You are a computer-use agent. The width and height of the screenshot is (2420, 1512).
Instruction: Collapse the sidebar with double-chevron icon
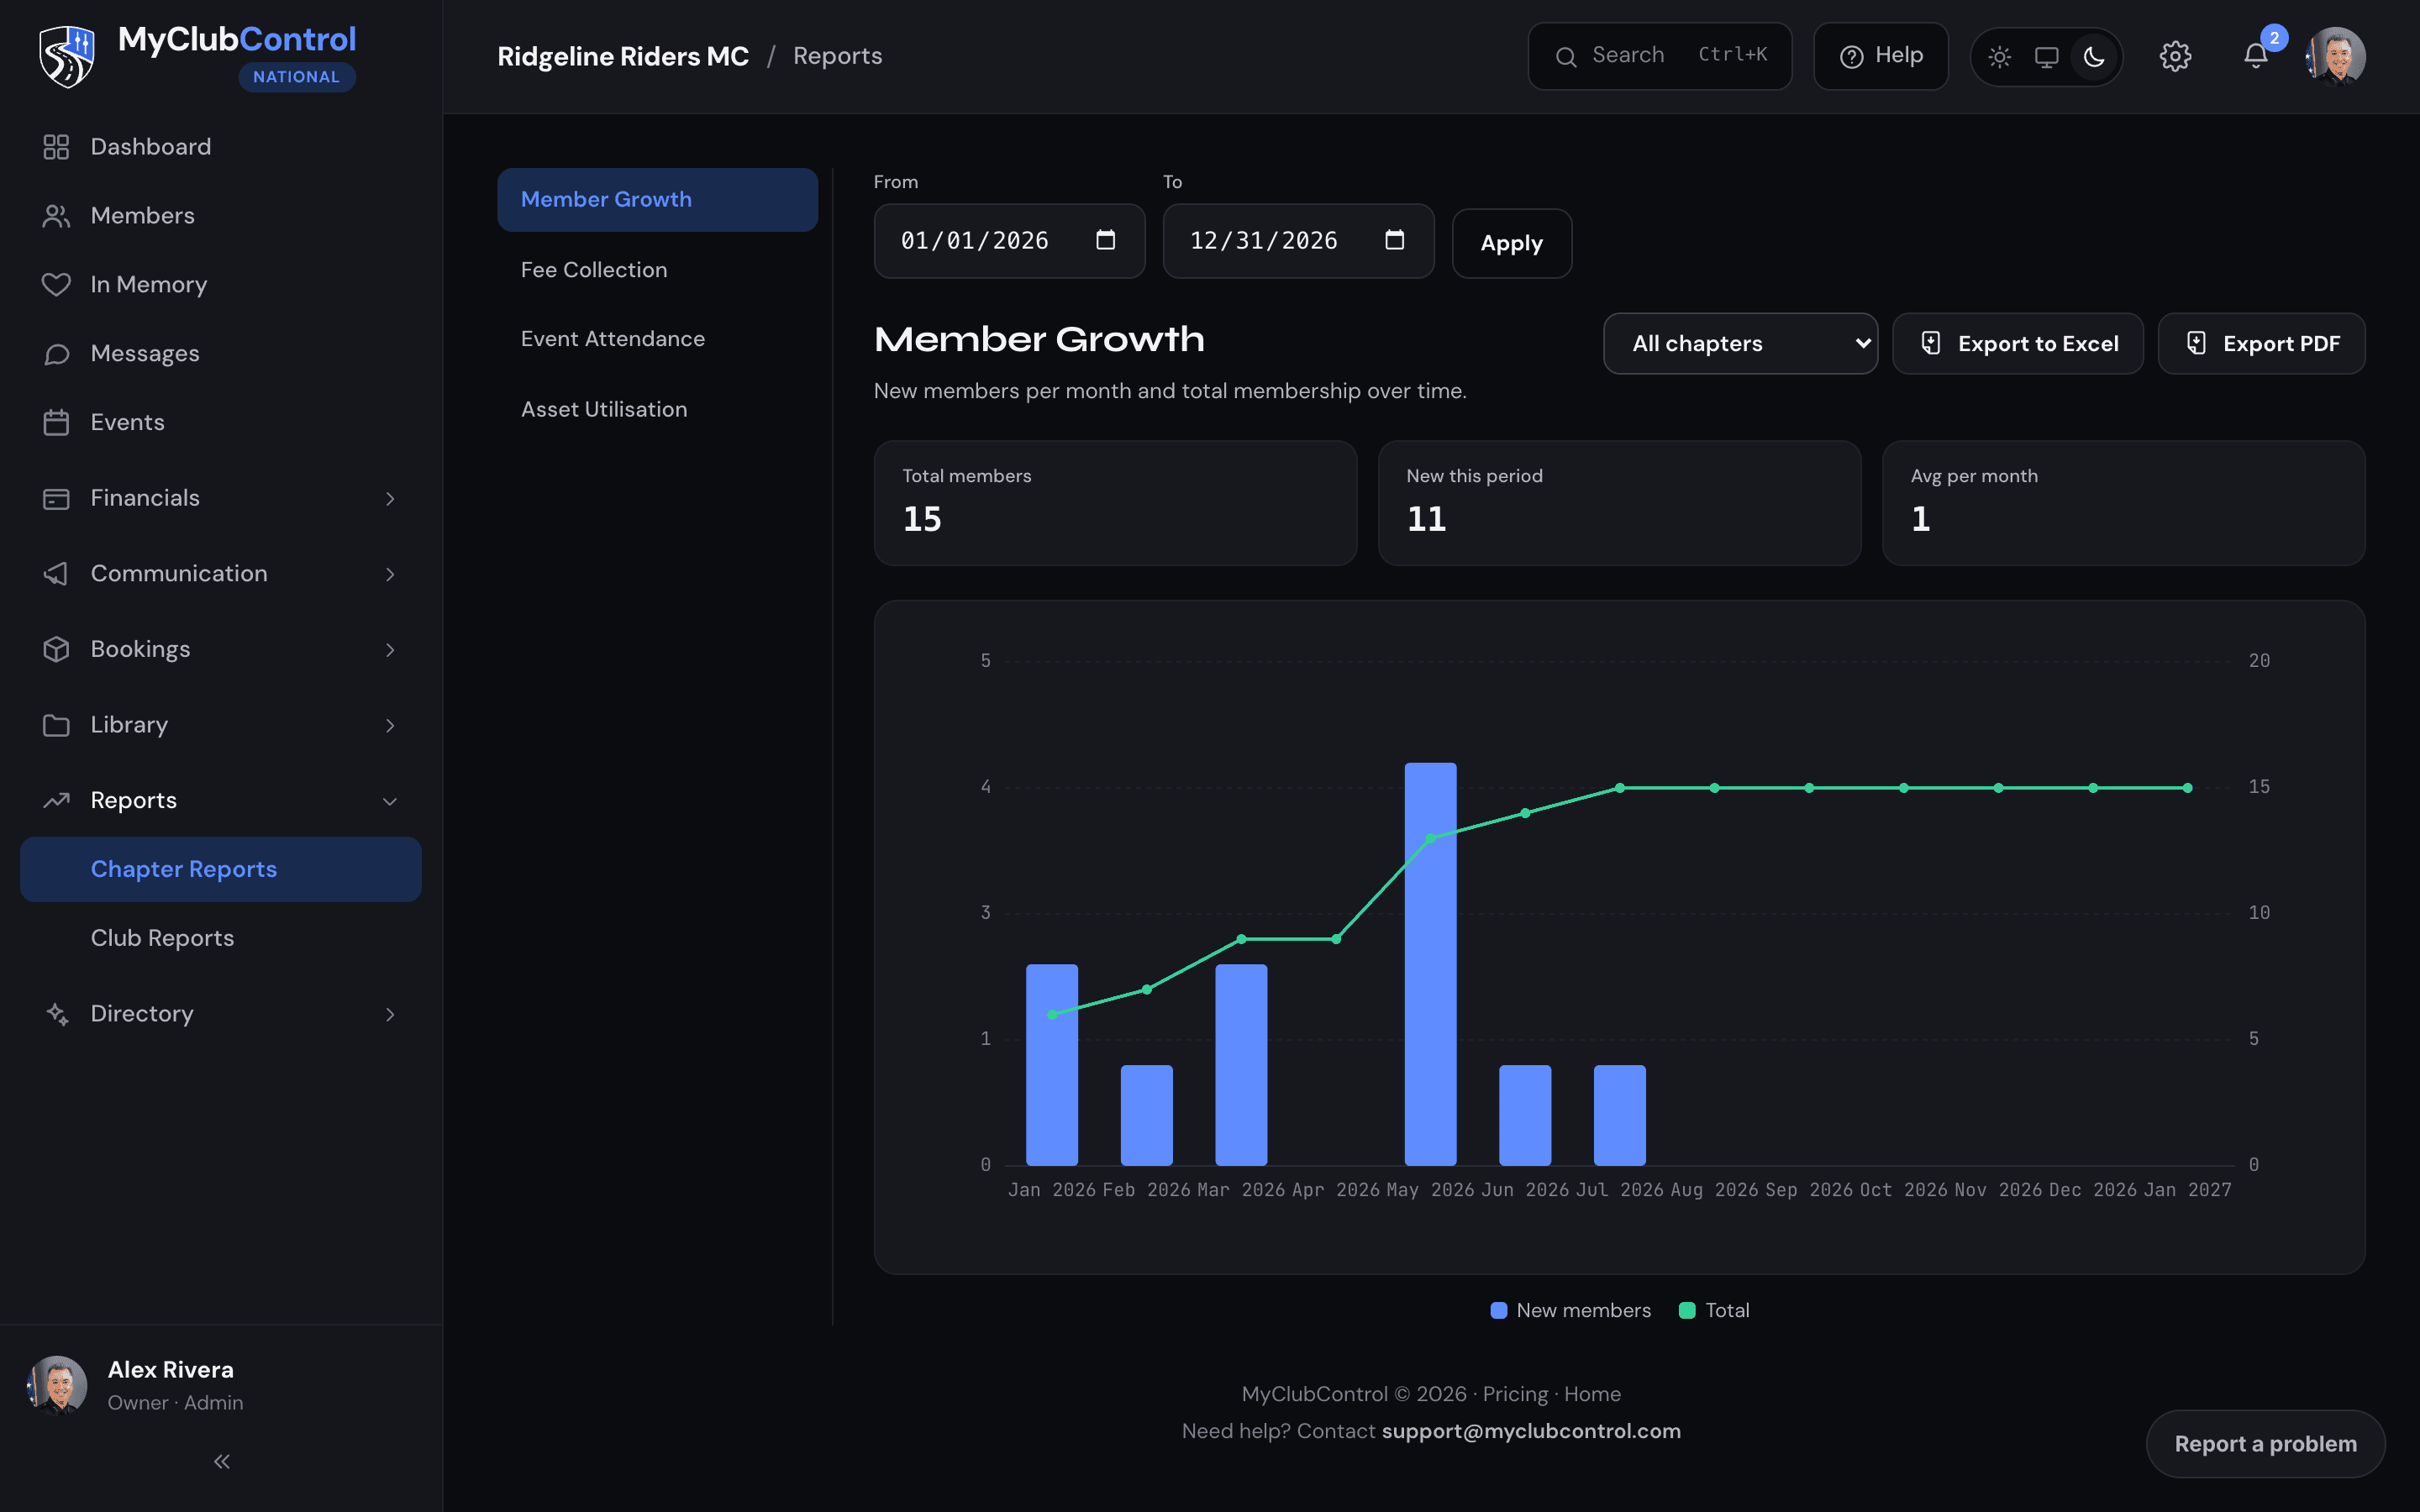tap(221, 1462)
